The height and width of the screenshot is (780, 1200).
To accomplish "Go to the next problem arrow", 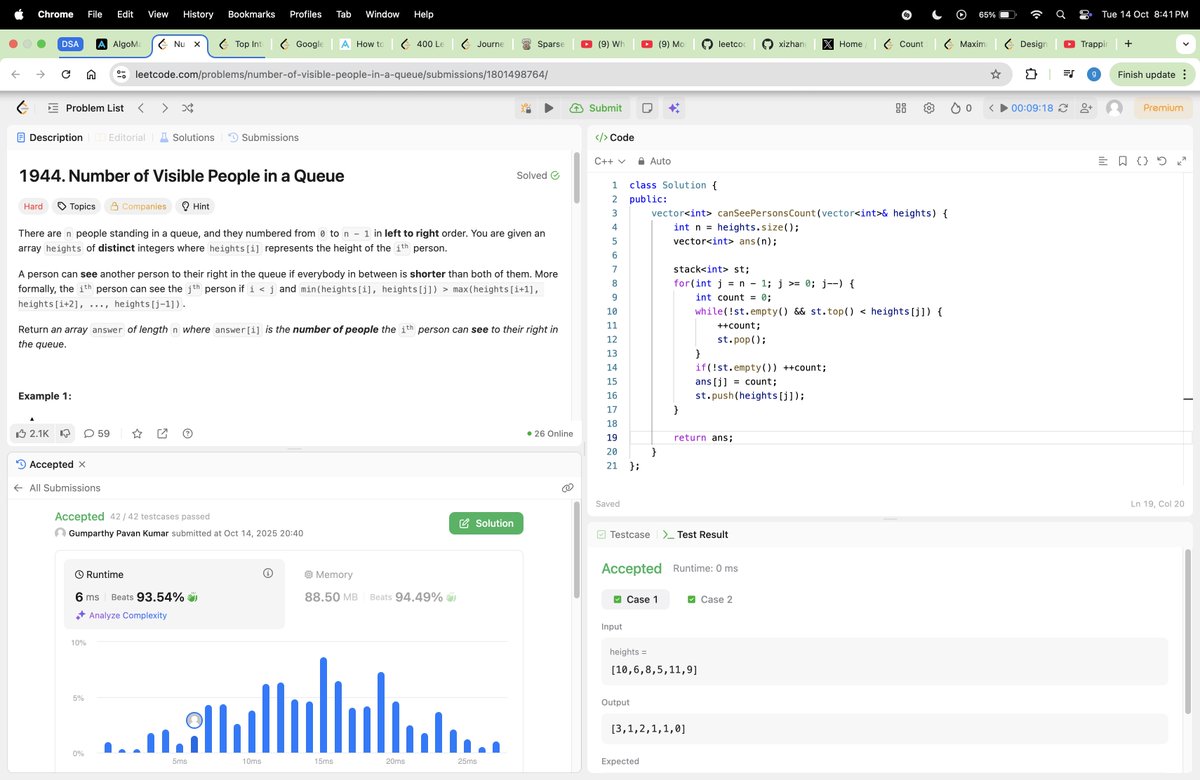I will (x=164, y=108).
